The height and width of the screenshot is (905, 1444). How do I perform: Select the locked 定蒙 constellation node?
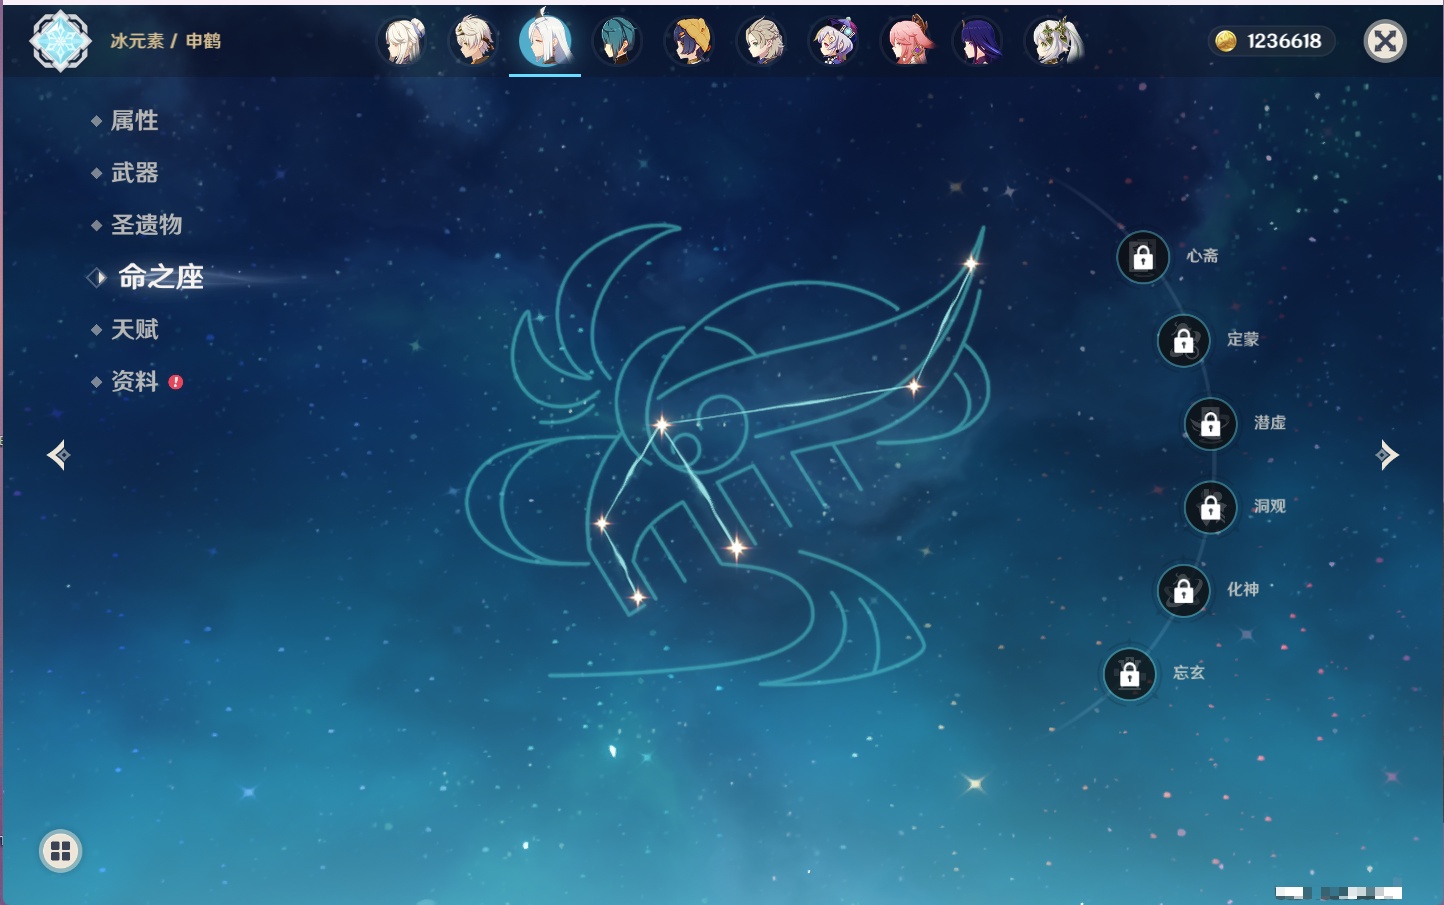point(1183,341)
